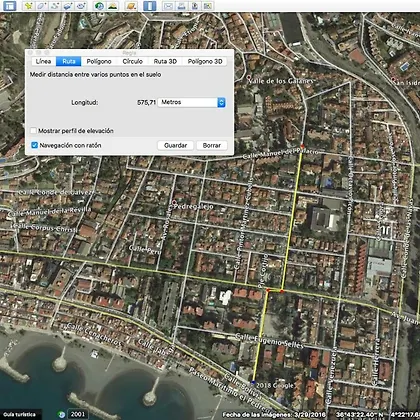Viewport: 420px width, 420px height.
Task: Open the add image overlay tool
Action: pos(68,6)
